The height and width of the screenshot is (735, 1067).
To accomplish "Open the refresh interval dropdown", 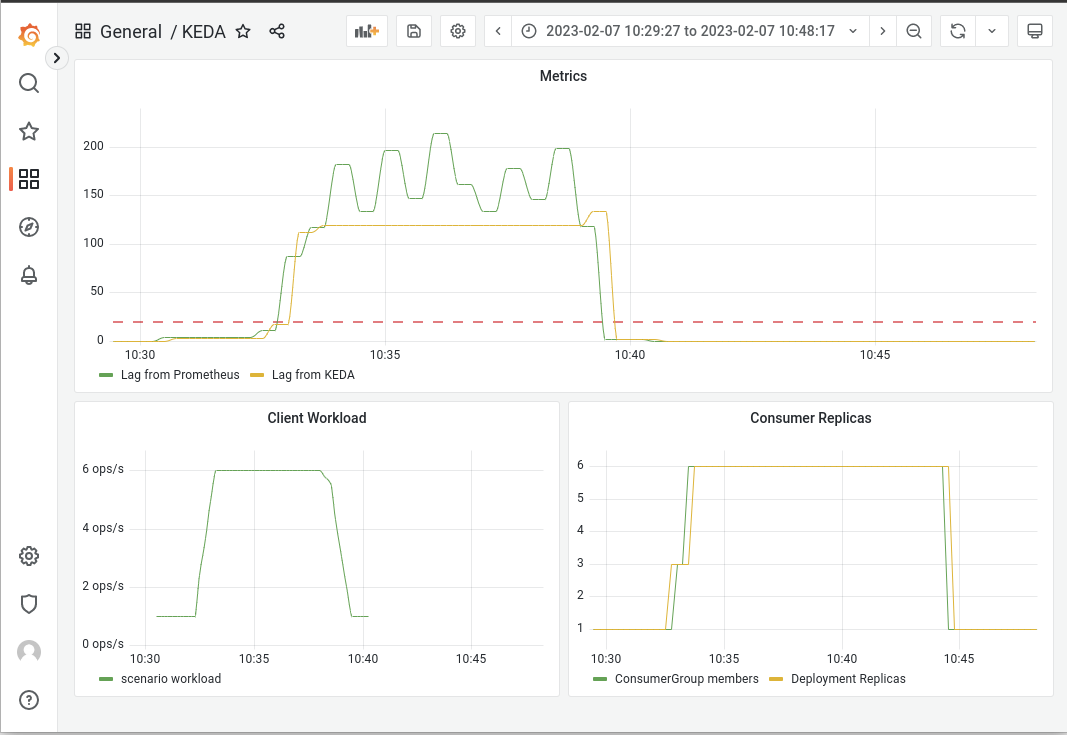I will pyautogui.click(x=992, y=31).
